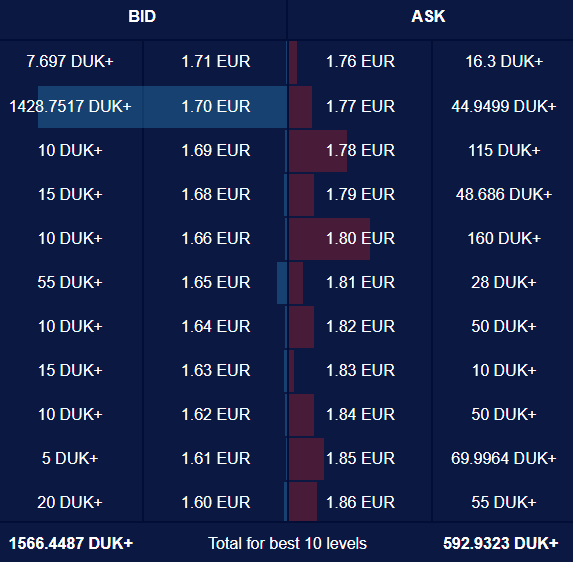
Task: Click the 1.65 EUR bid price
Action: (x=216, y=282)
